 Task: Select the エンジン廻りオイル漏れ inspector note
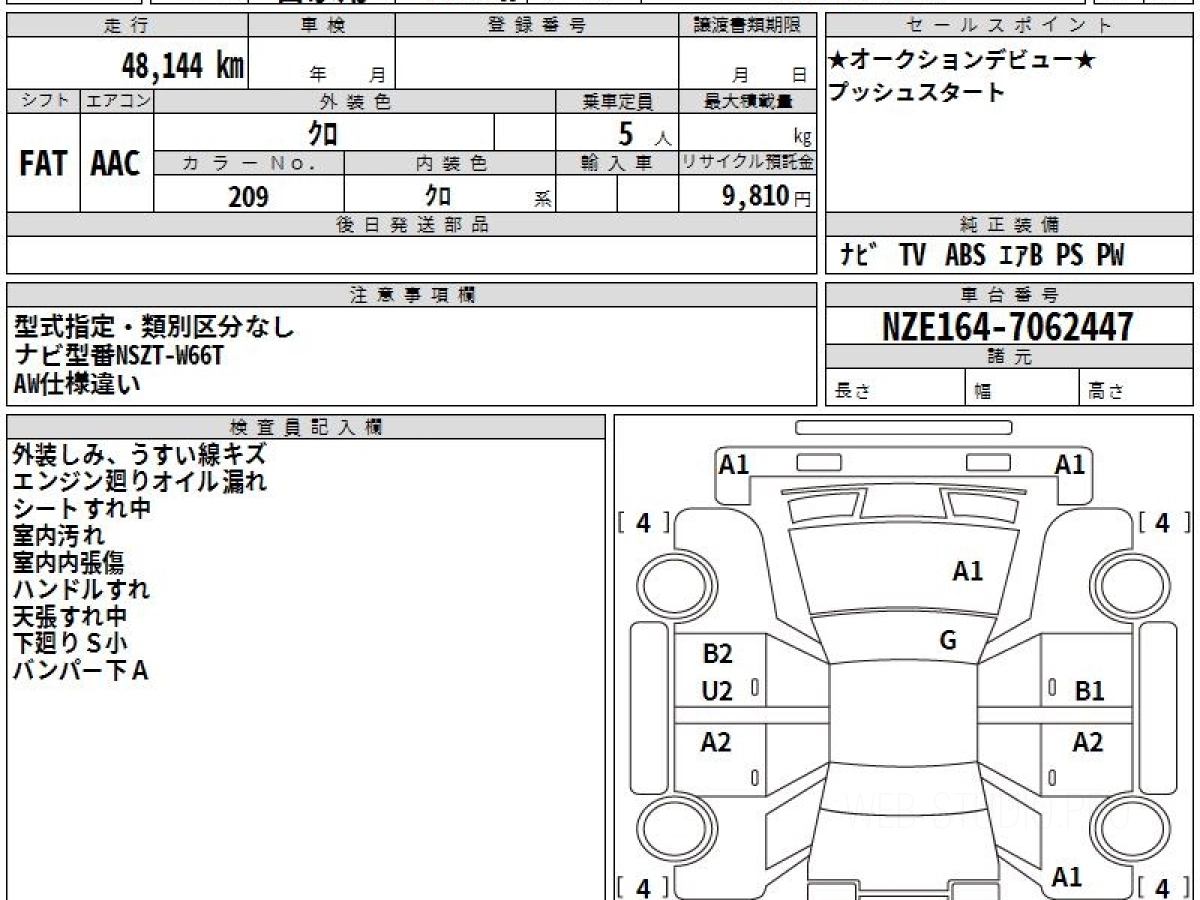coord(140,481)
